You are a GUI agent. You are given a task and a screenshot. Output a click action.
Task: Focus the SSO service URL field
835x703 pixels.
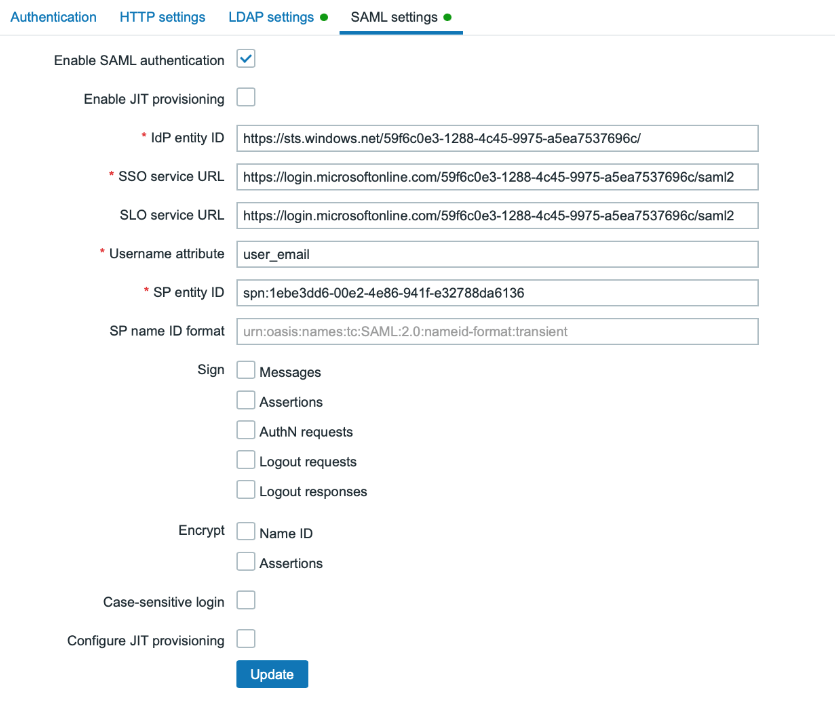(x=497, y=177)
